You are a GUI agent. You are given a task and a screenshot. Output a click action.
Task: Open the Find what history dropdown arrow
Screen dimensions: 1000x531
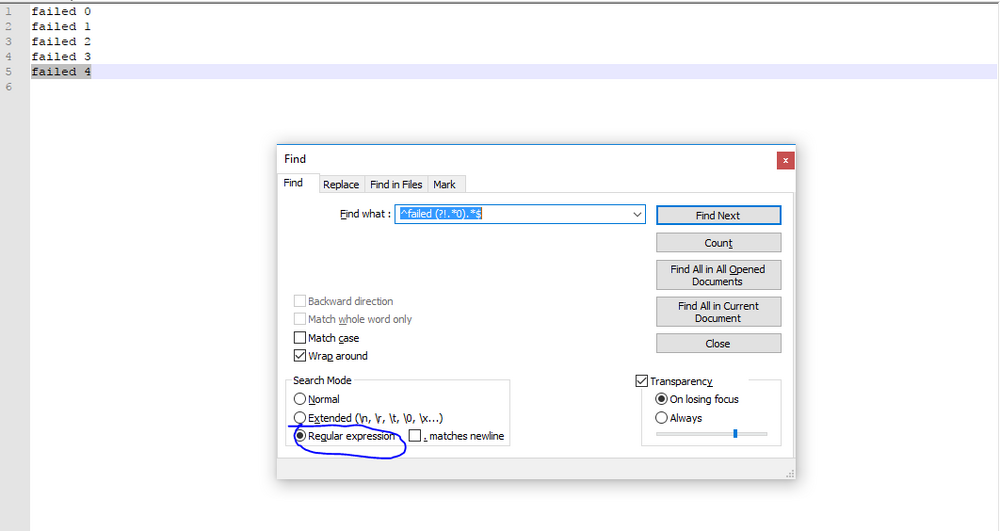(636, 214)
